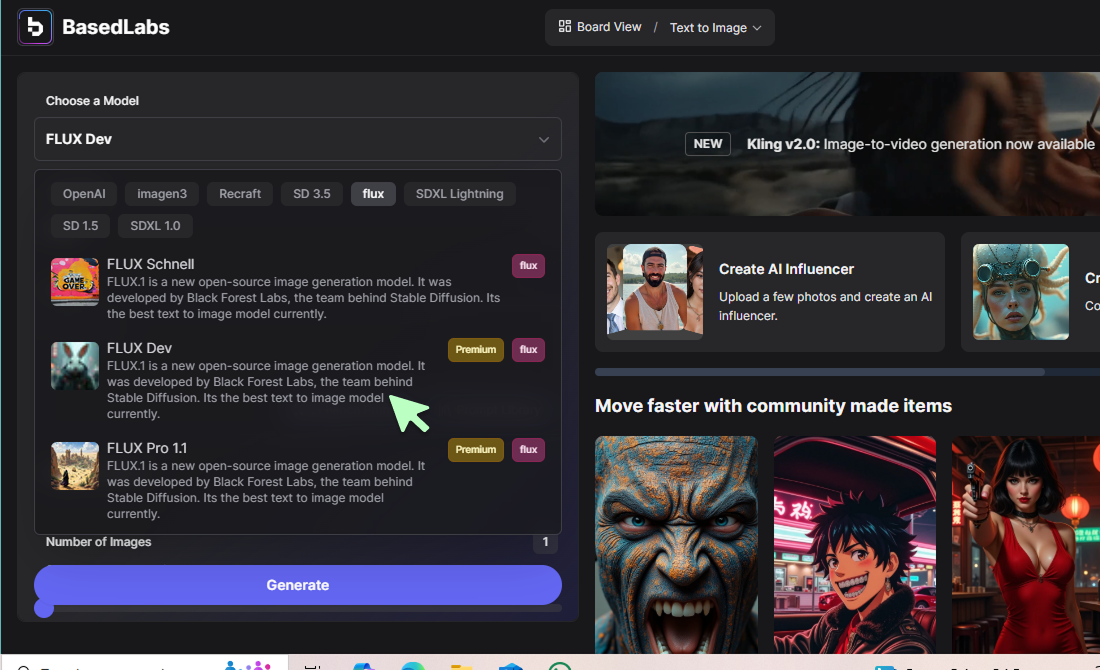This screenshot has height=670, width=1100.
Task: Select the FLUX Pro 1.1 model title
Action: (147, 448)
